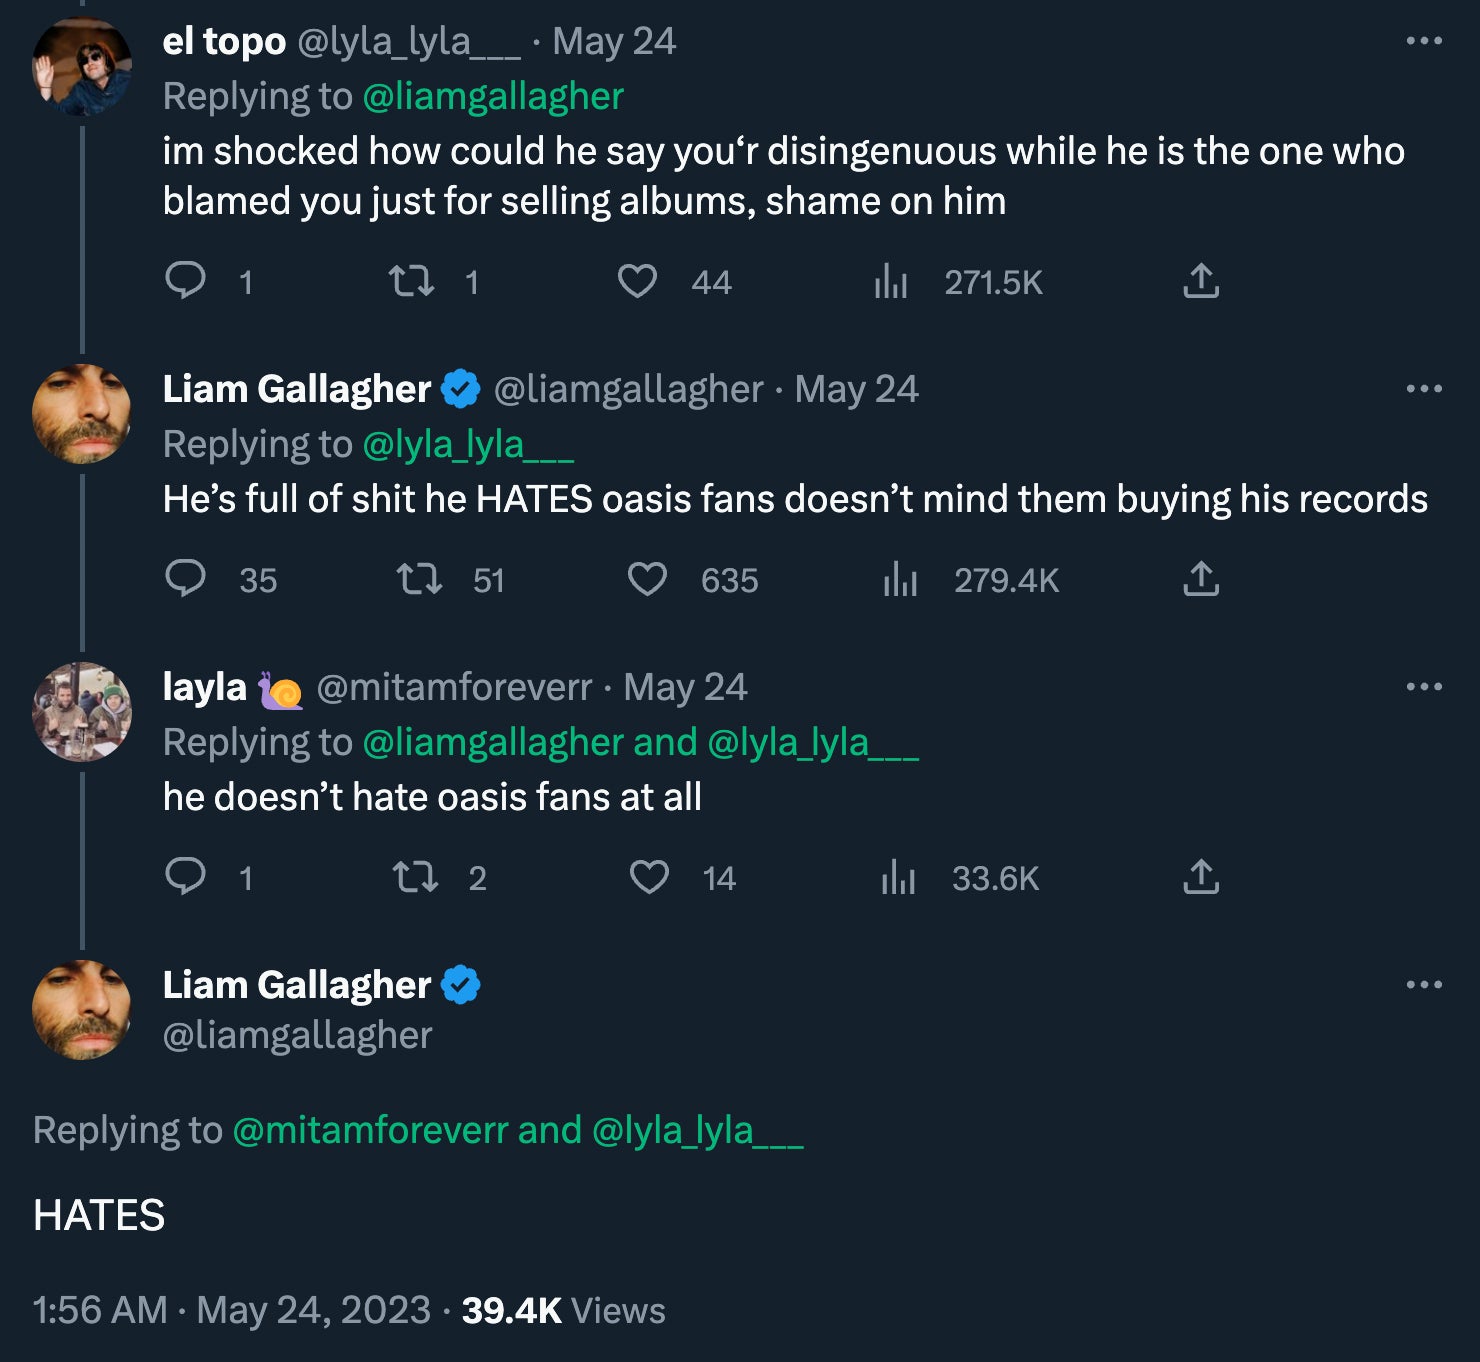Viewport: 1480px width, 1362px height.
Task: Retweet Liam's tweet with 51 retweets
Action: point(419,579)
